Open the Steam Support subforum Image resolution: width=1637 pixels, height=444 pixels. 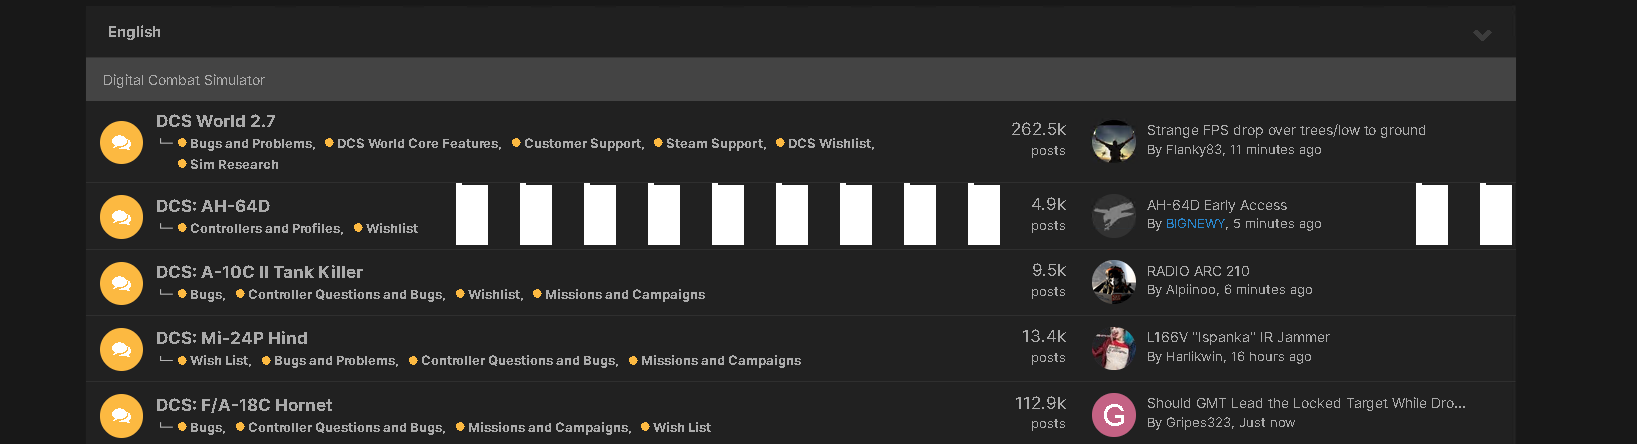pos(715,144)
